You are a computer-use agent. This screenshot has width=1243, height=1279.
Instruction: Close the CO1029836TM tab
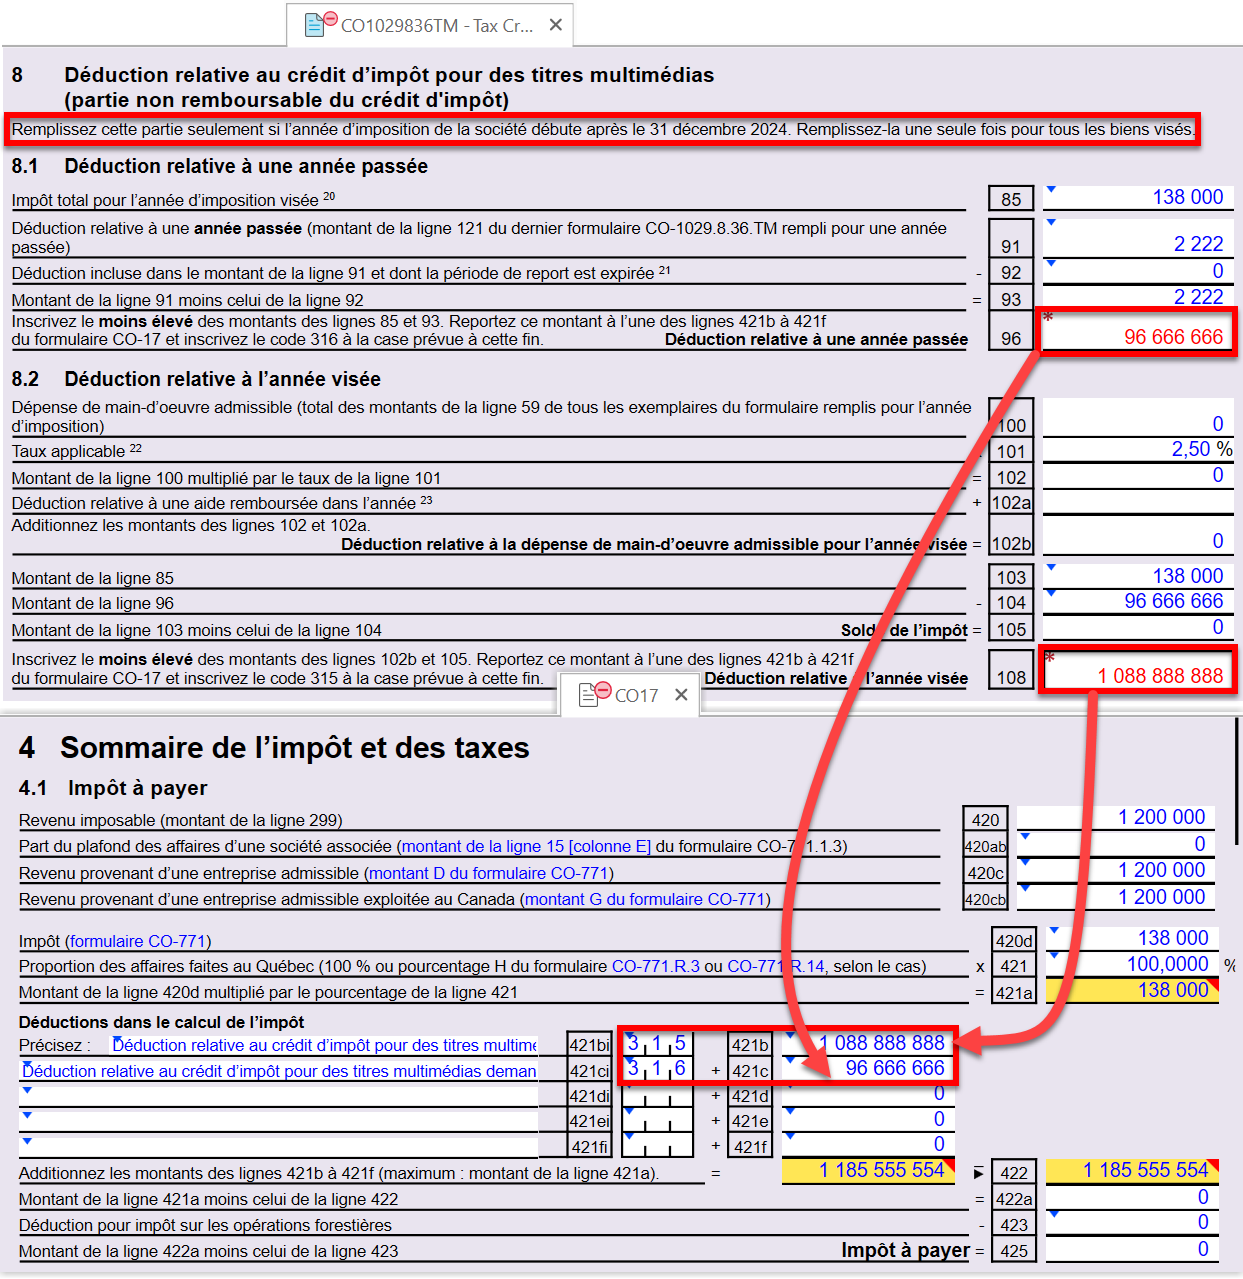pyautogui.click(x=556, y=25)
